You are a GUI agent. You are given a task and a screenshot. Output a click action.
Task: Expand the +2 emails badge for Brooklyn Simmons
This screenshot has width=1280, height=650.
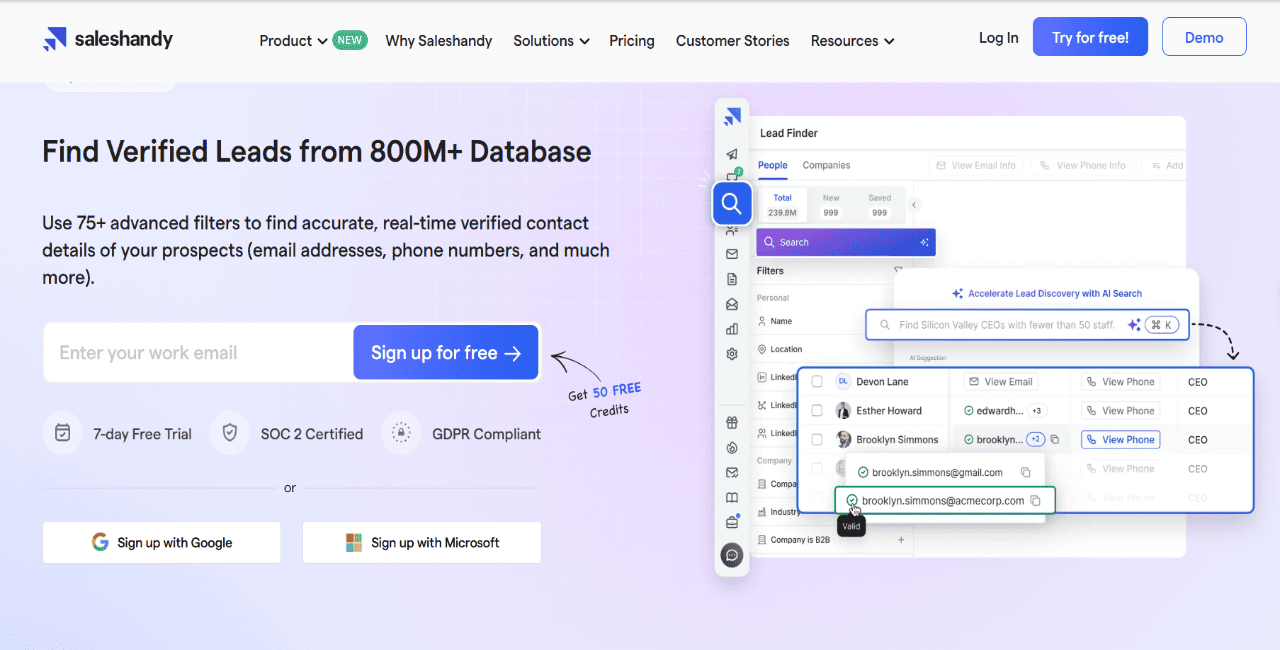pos(1036,439)
